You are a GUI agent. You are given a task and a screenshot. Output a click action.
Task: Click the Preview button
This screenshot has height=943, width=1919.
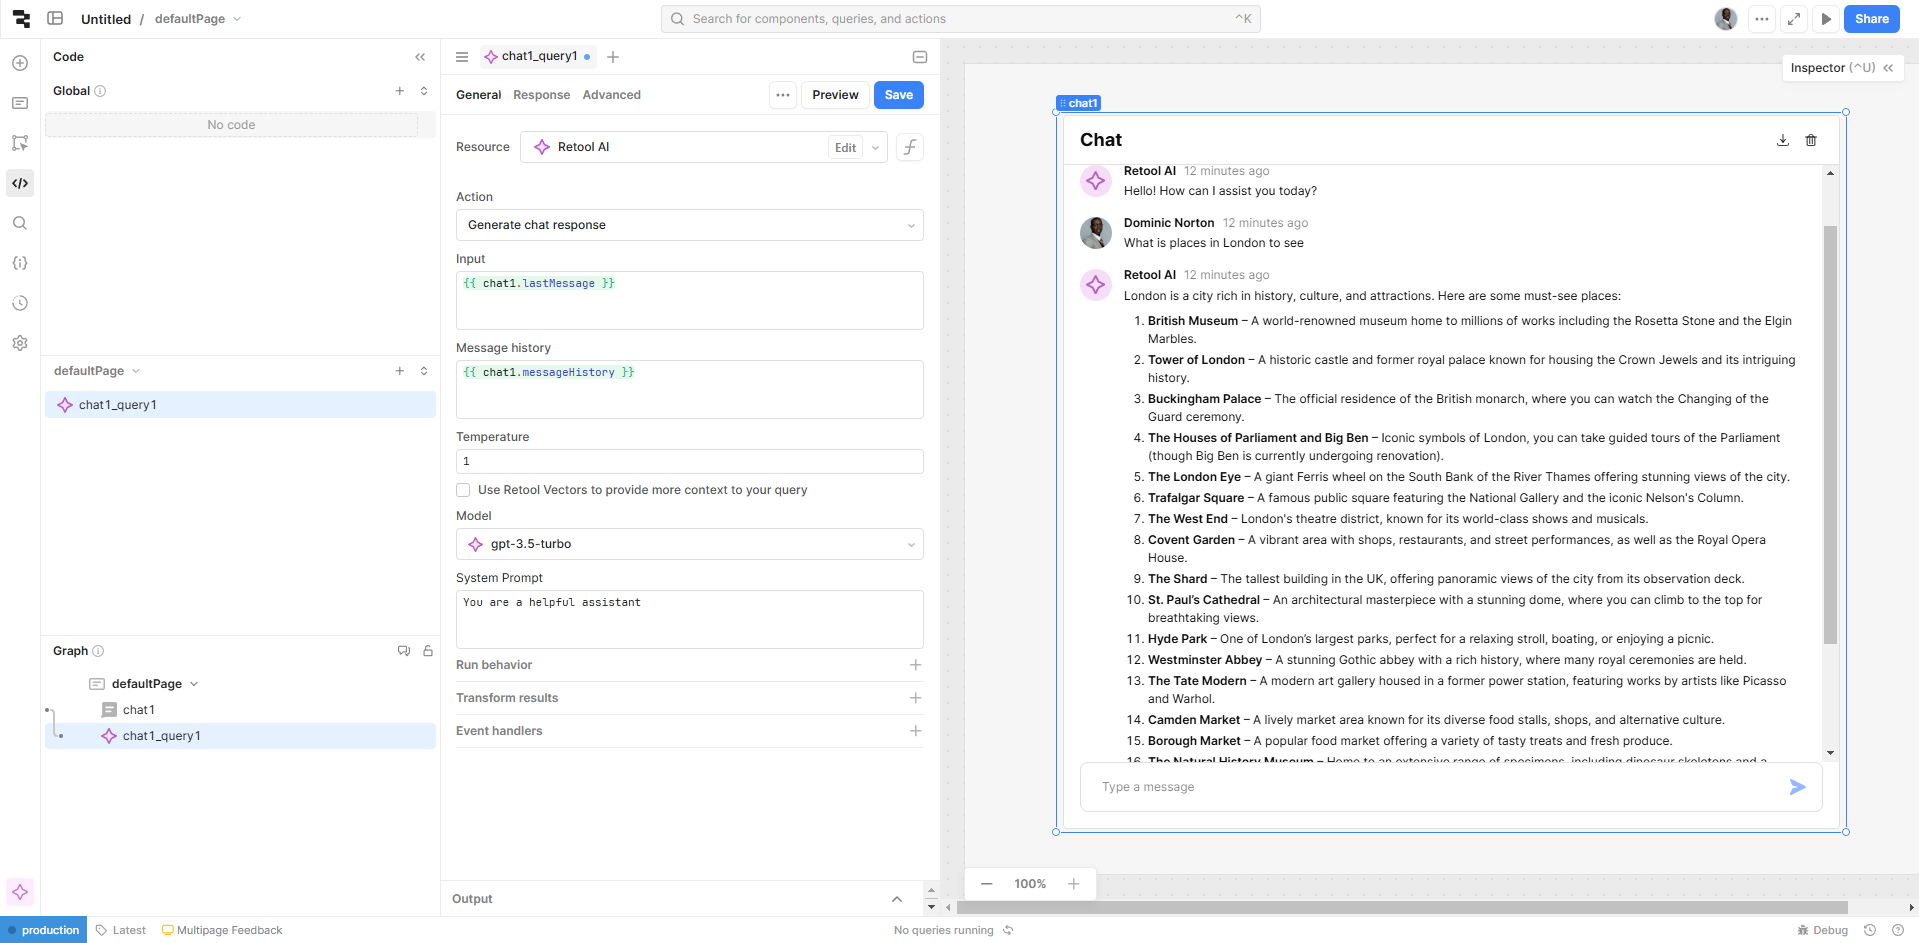point(835,95)
